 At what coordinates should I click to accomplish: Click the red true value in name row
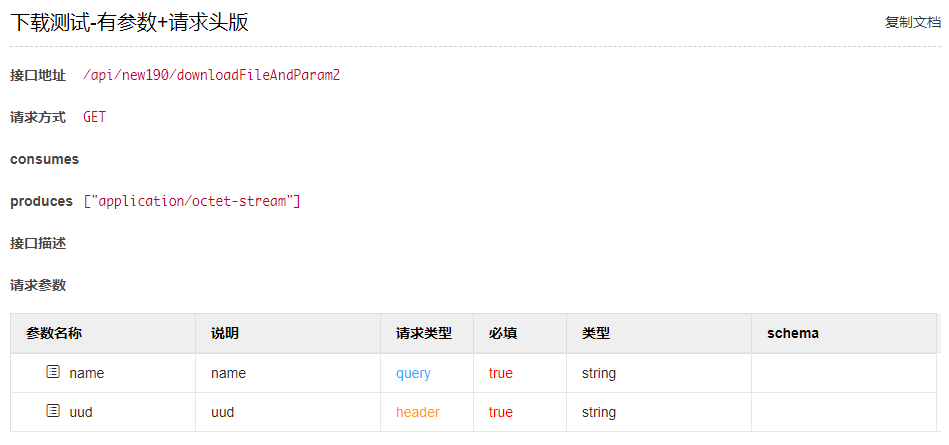click(x=501, y=373)
